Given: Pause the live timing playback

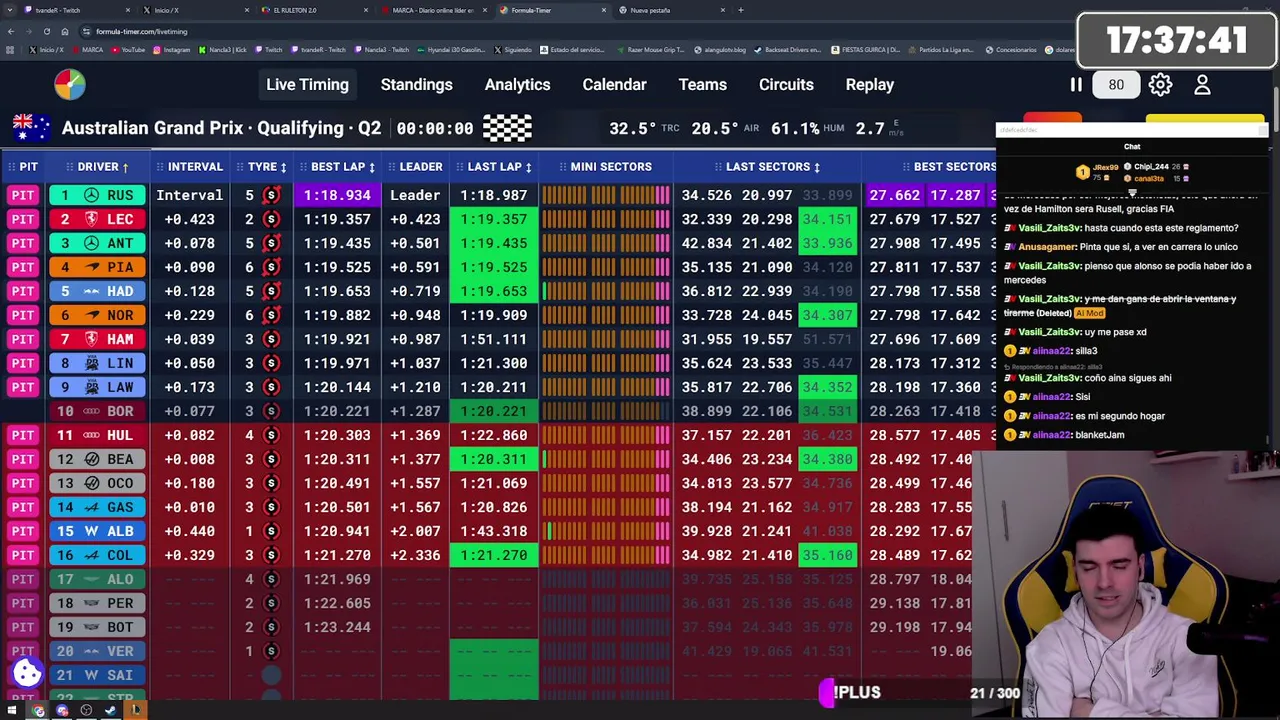Looking at the screenshot, I should click(x=1076, y=85).
